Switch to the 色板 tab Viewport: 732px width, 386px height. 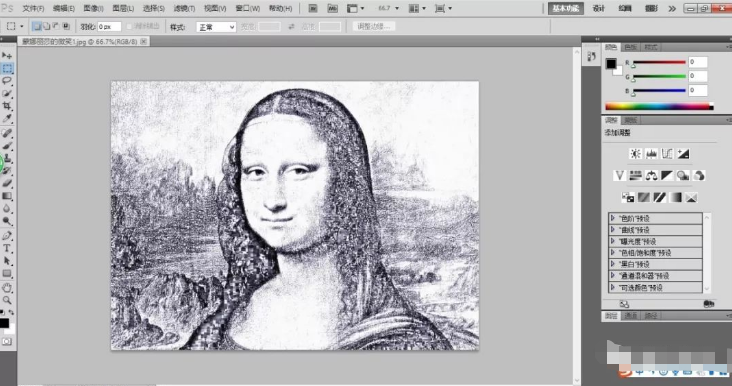click(x=630, y=47)
